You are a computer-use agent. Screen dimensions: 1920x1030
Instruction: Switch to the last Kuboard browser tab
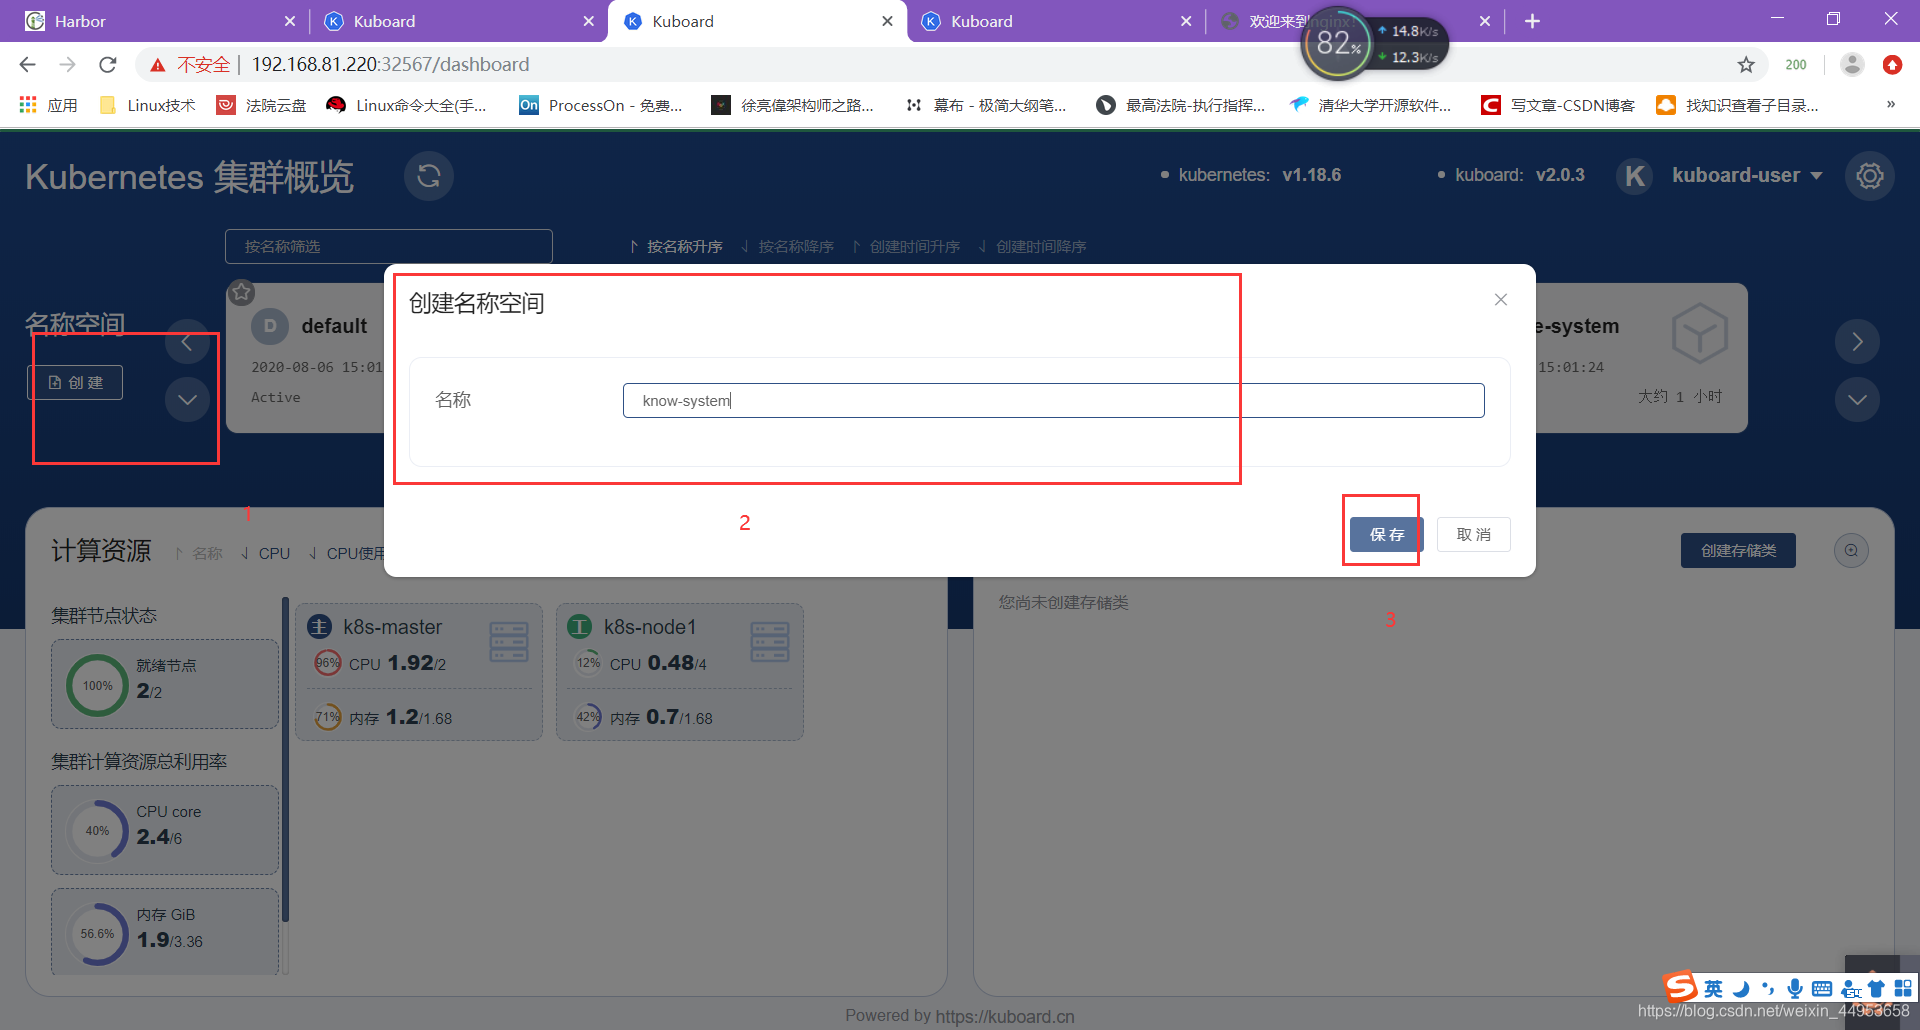pyautogui.click(x=1056, y=21)
